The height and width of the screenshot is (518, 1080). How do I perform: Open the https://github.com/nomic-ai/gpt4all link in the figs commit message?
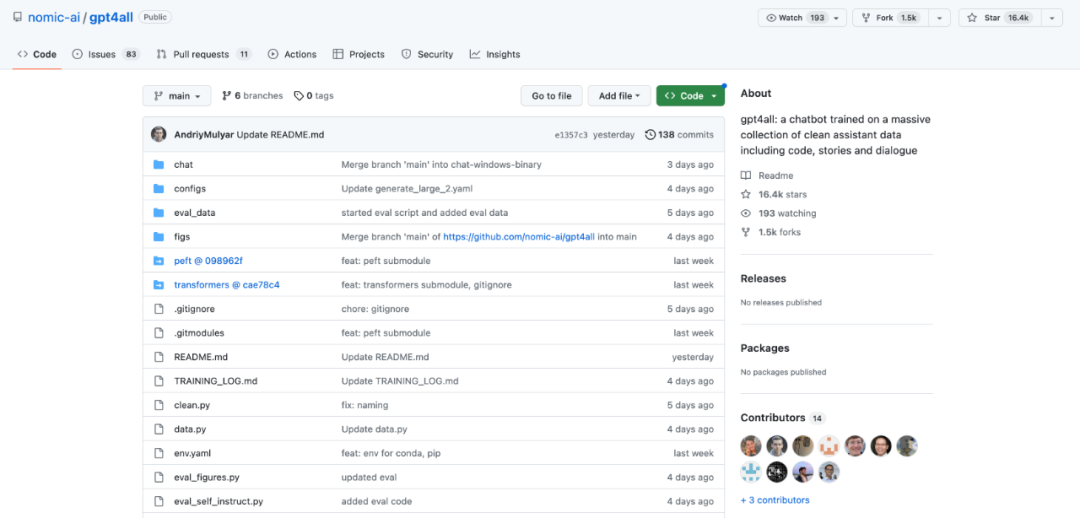click(519, 236)
